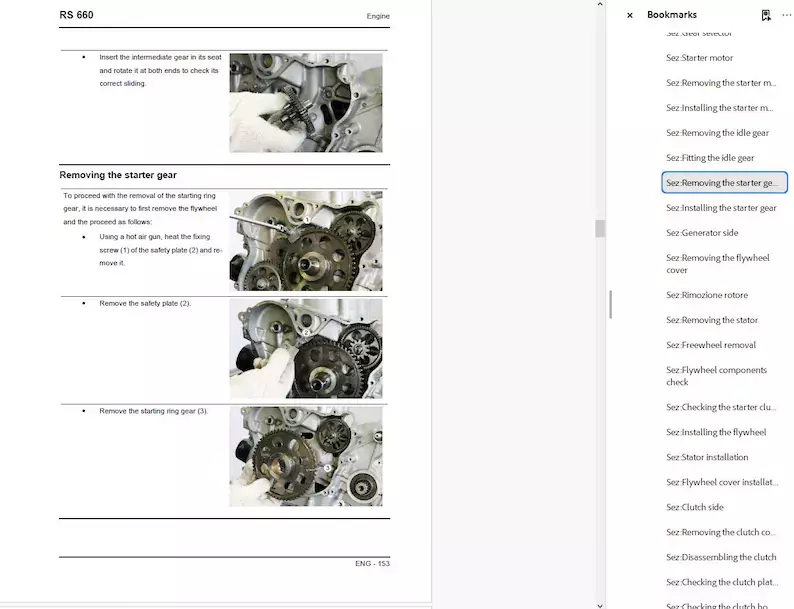Open the Generator side bookmark
The height and width of the screenshot is (609, 794).
[702, 233]
